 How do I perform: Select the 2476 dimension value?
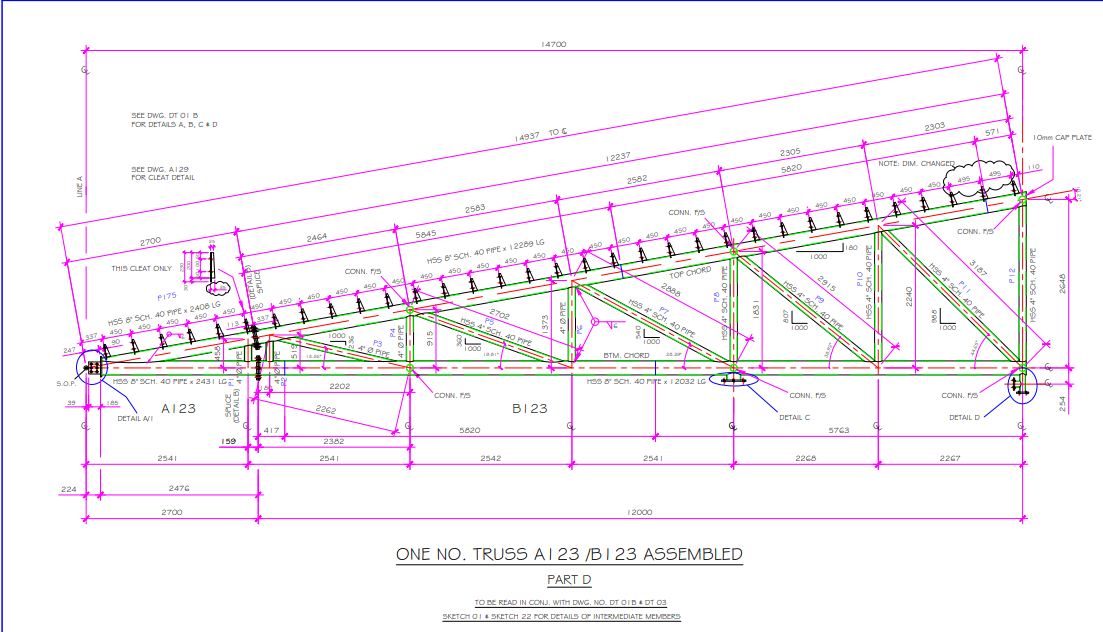179,488
